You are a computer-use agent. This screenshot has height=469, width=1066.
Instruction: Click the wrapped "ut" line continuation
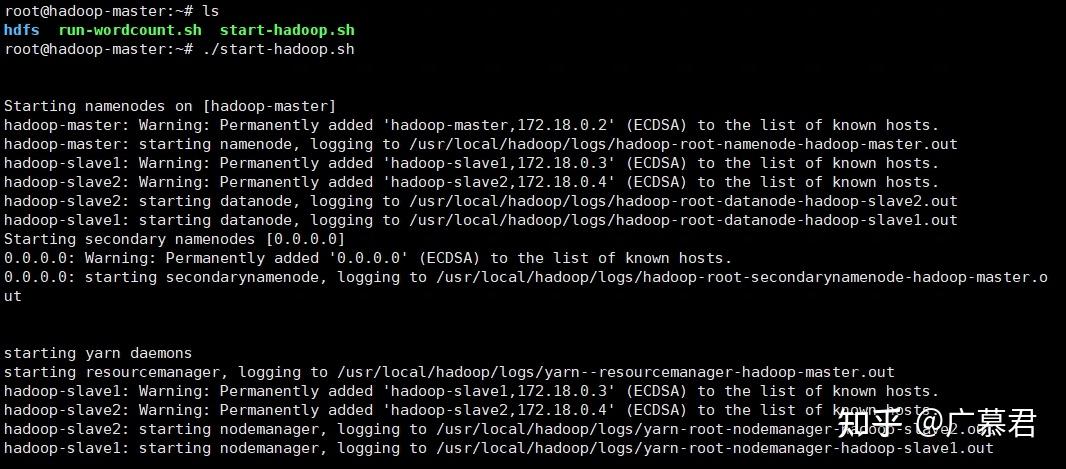[x=13, y=296]
